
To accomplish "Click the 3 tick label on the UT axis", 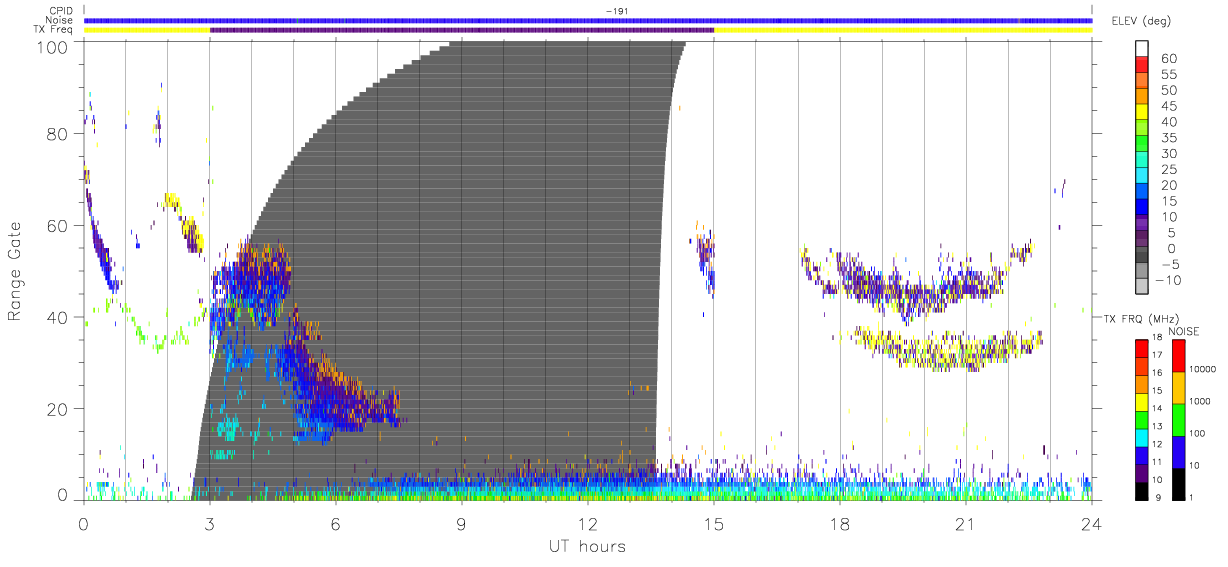I will coord(210,523).
